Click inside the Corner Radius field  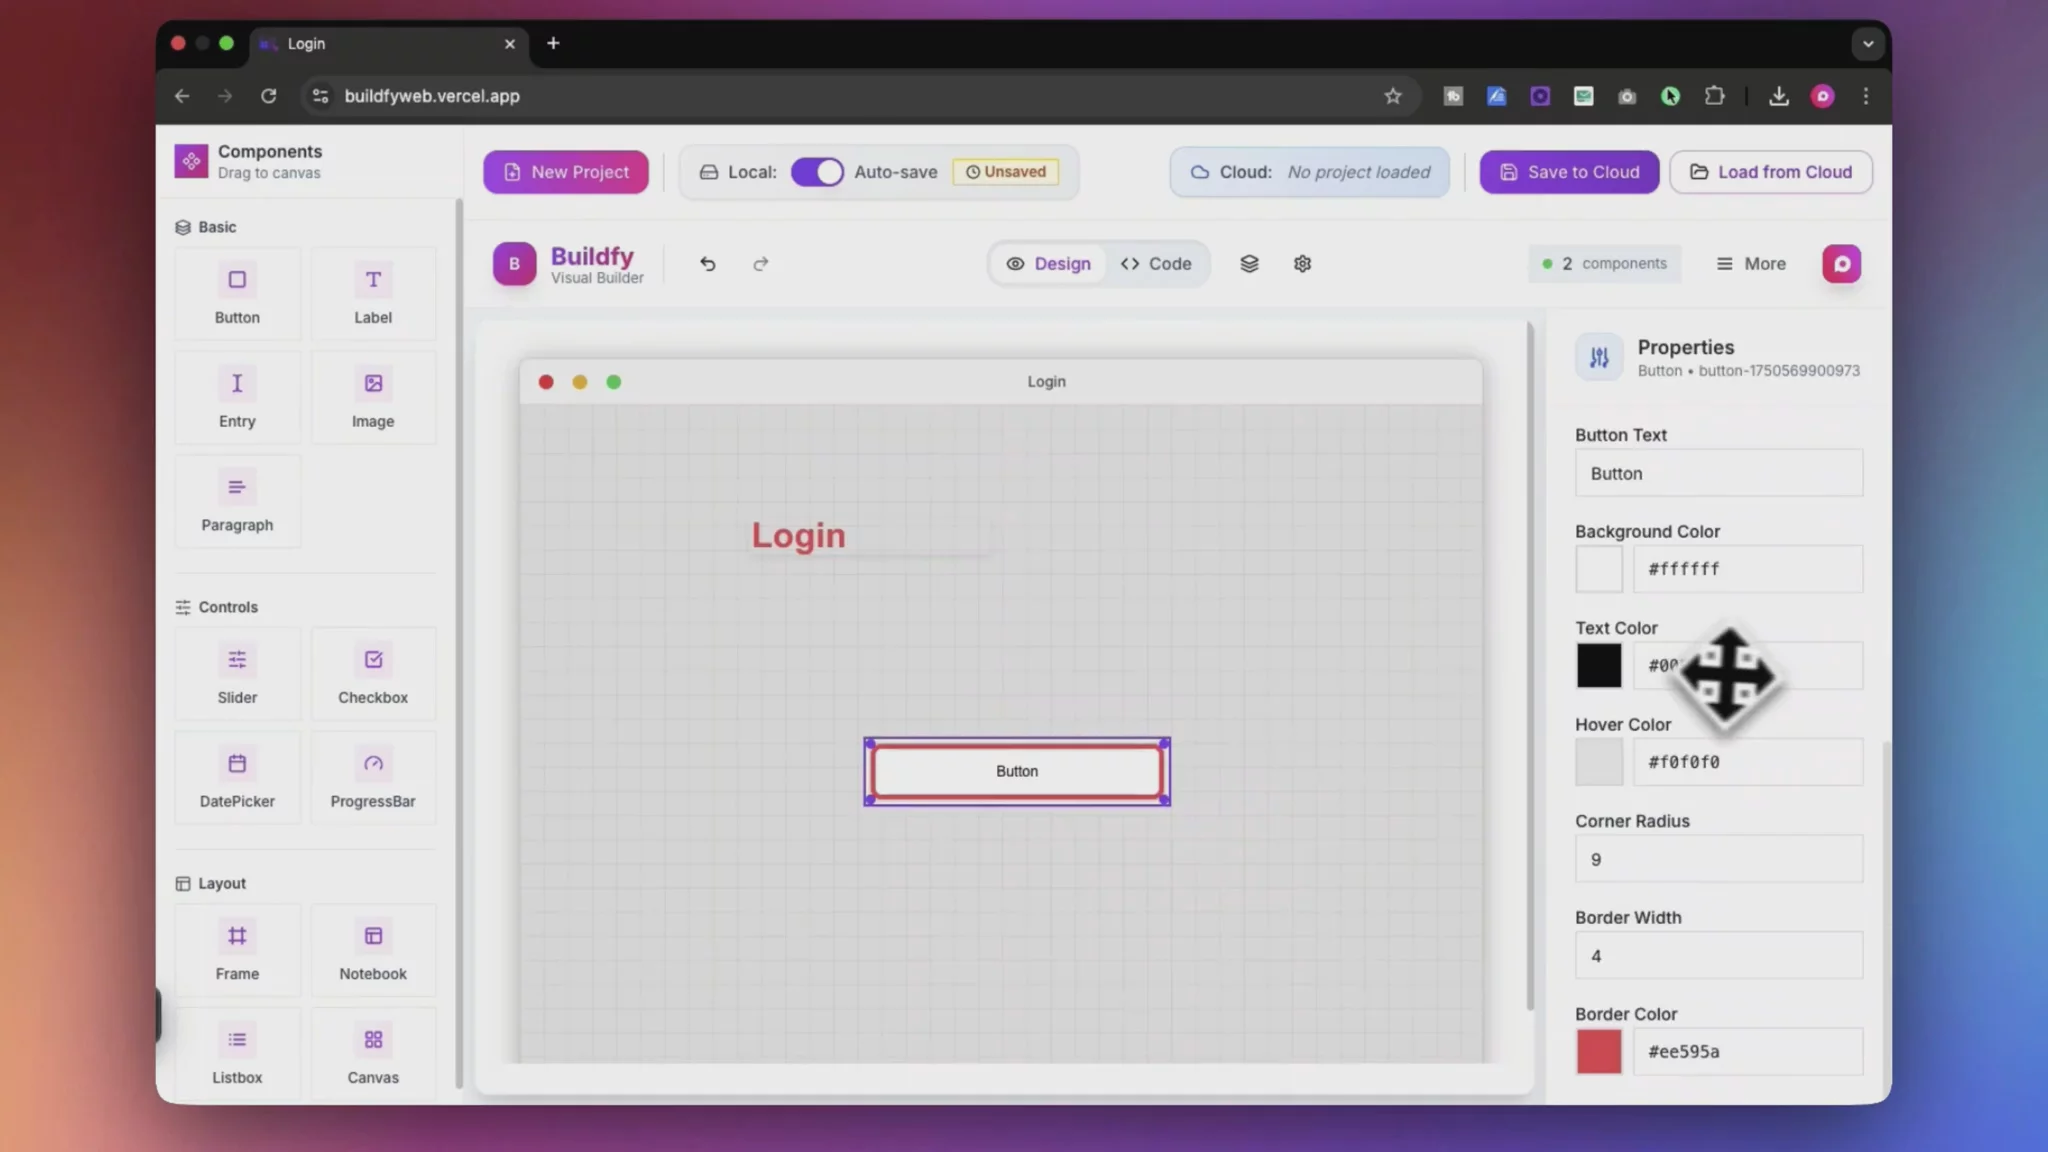tap(1717, 858)
